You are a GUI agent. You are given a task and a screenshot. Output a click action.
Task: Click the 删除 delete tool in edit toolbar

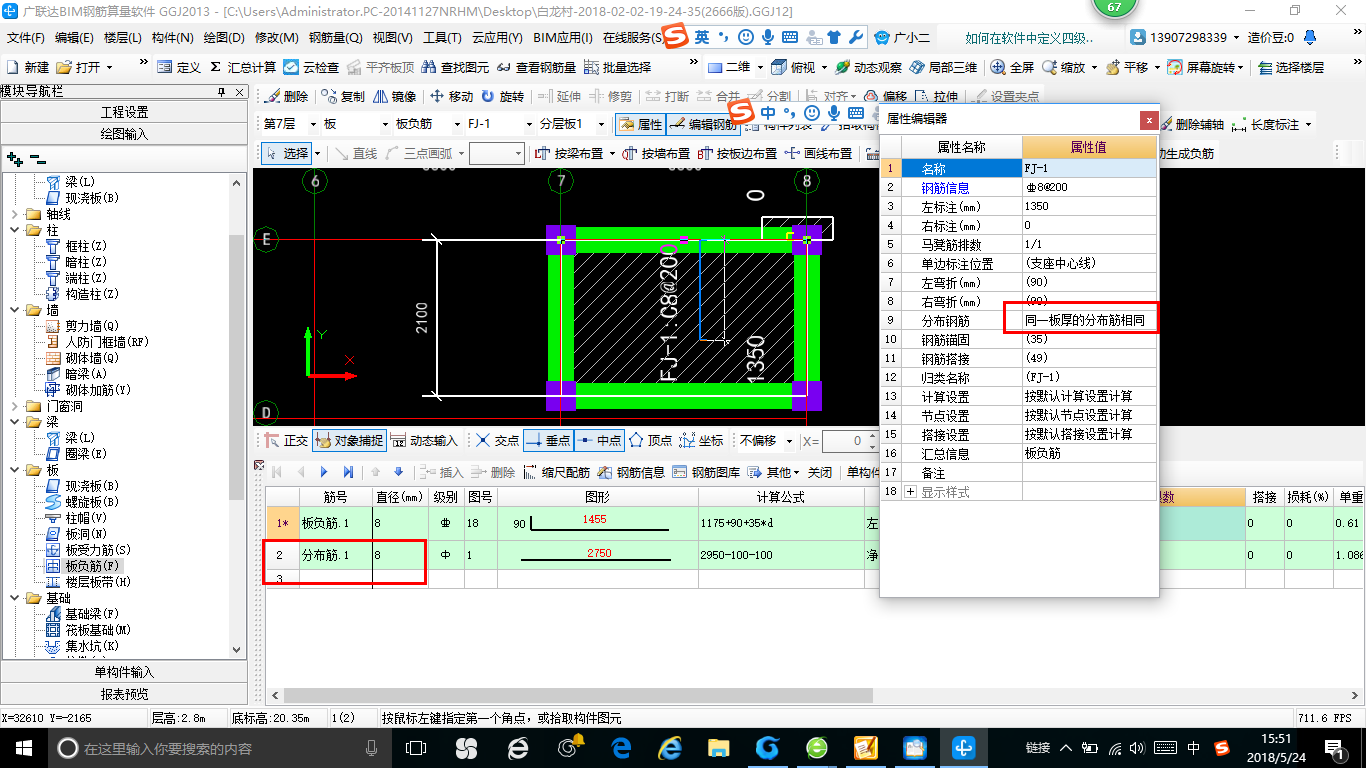tap(287, 97)
